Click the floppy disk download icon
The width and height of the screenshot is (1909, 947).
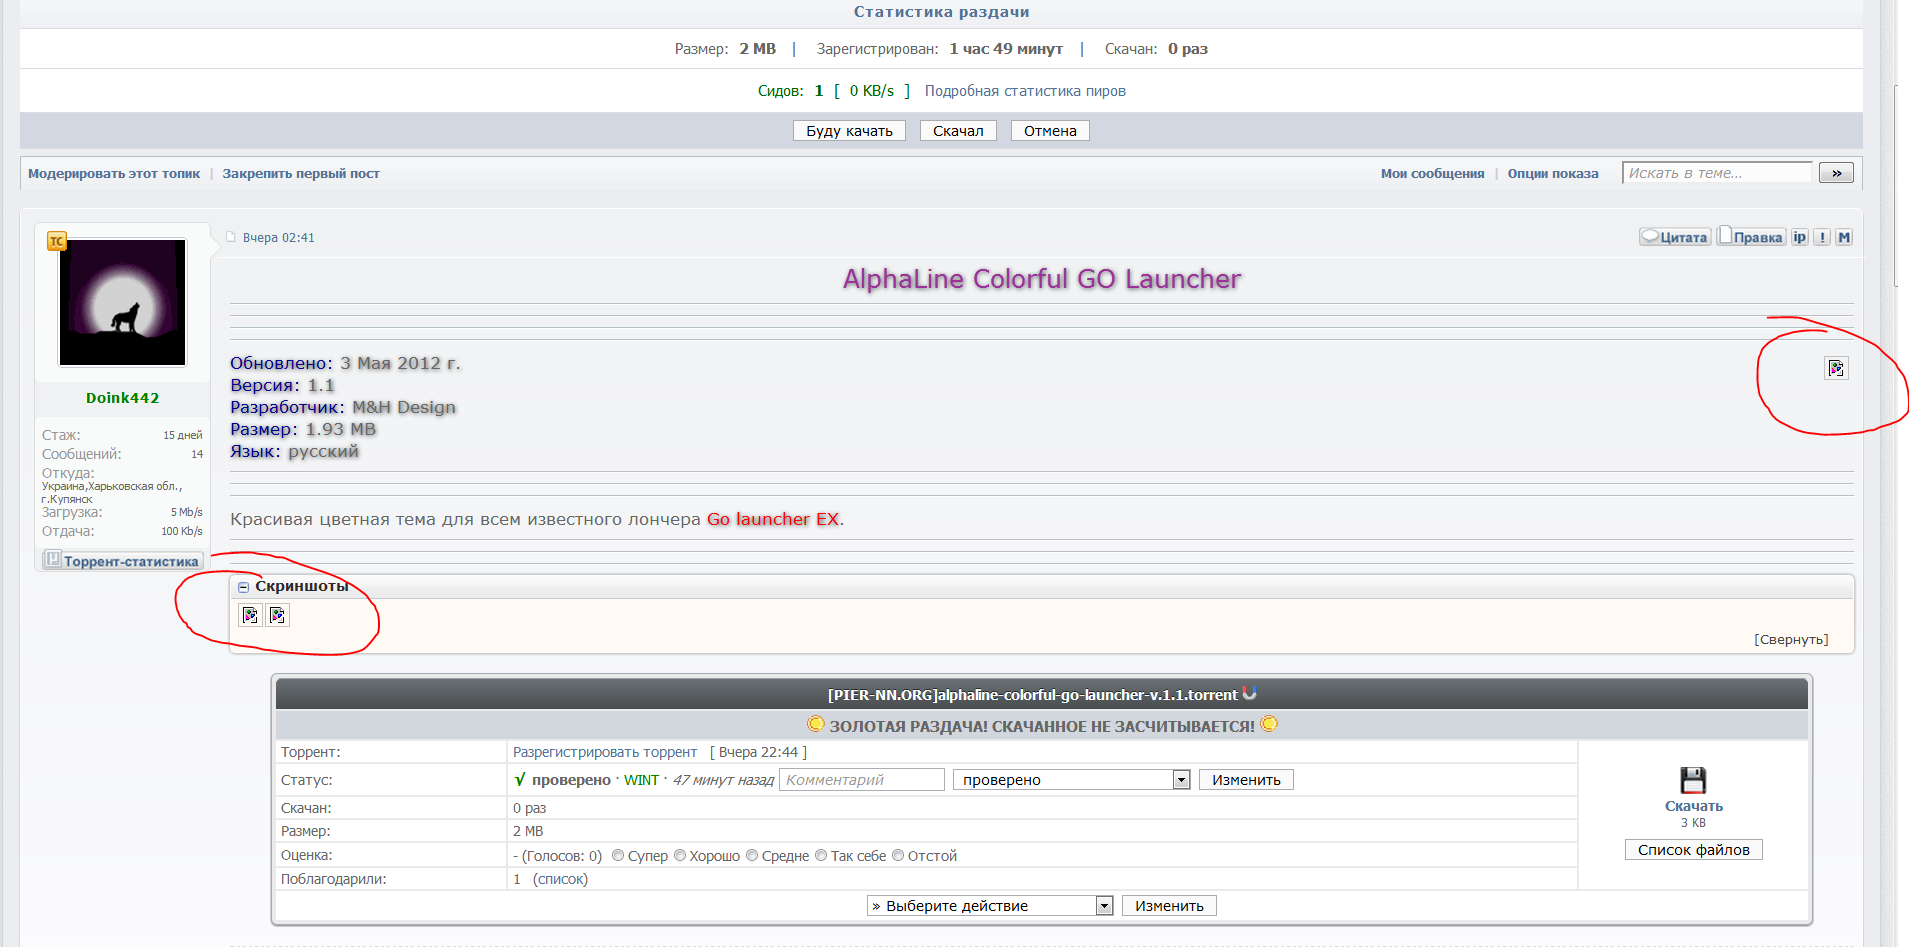point(1693,780)
